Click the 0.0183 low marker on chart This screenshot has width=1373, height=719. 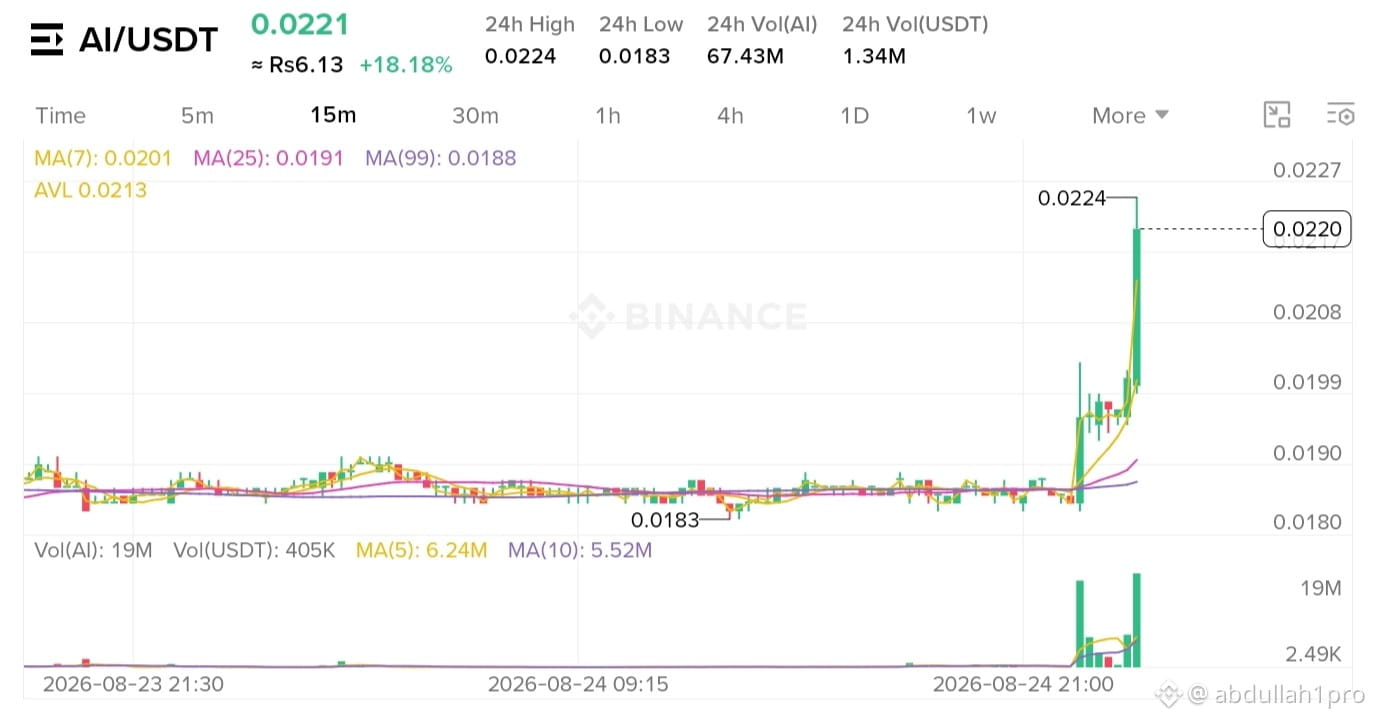[665, 520]
